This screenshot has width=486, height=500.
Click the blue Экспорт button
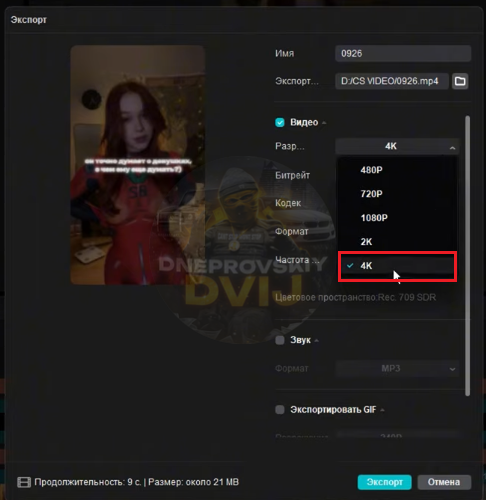coord(385,482)
